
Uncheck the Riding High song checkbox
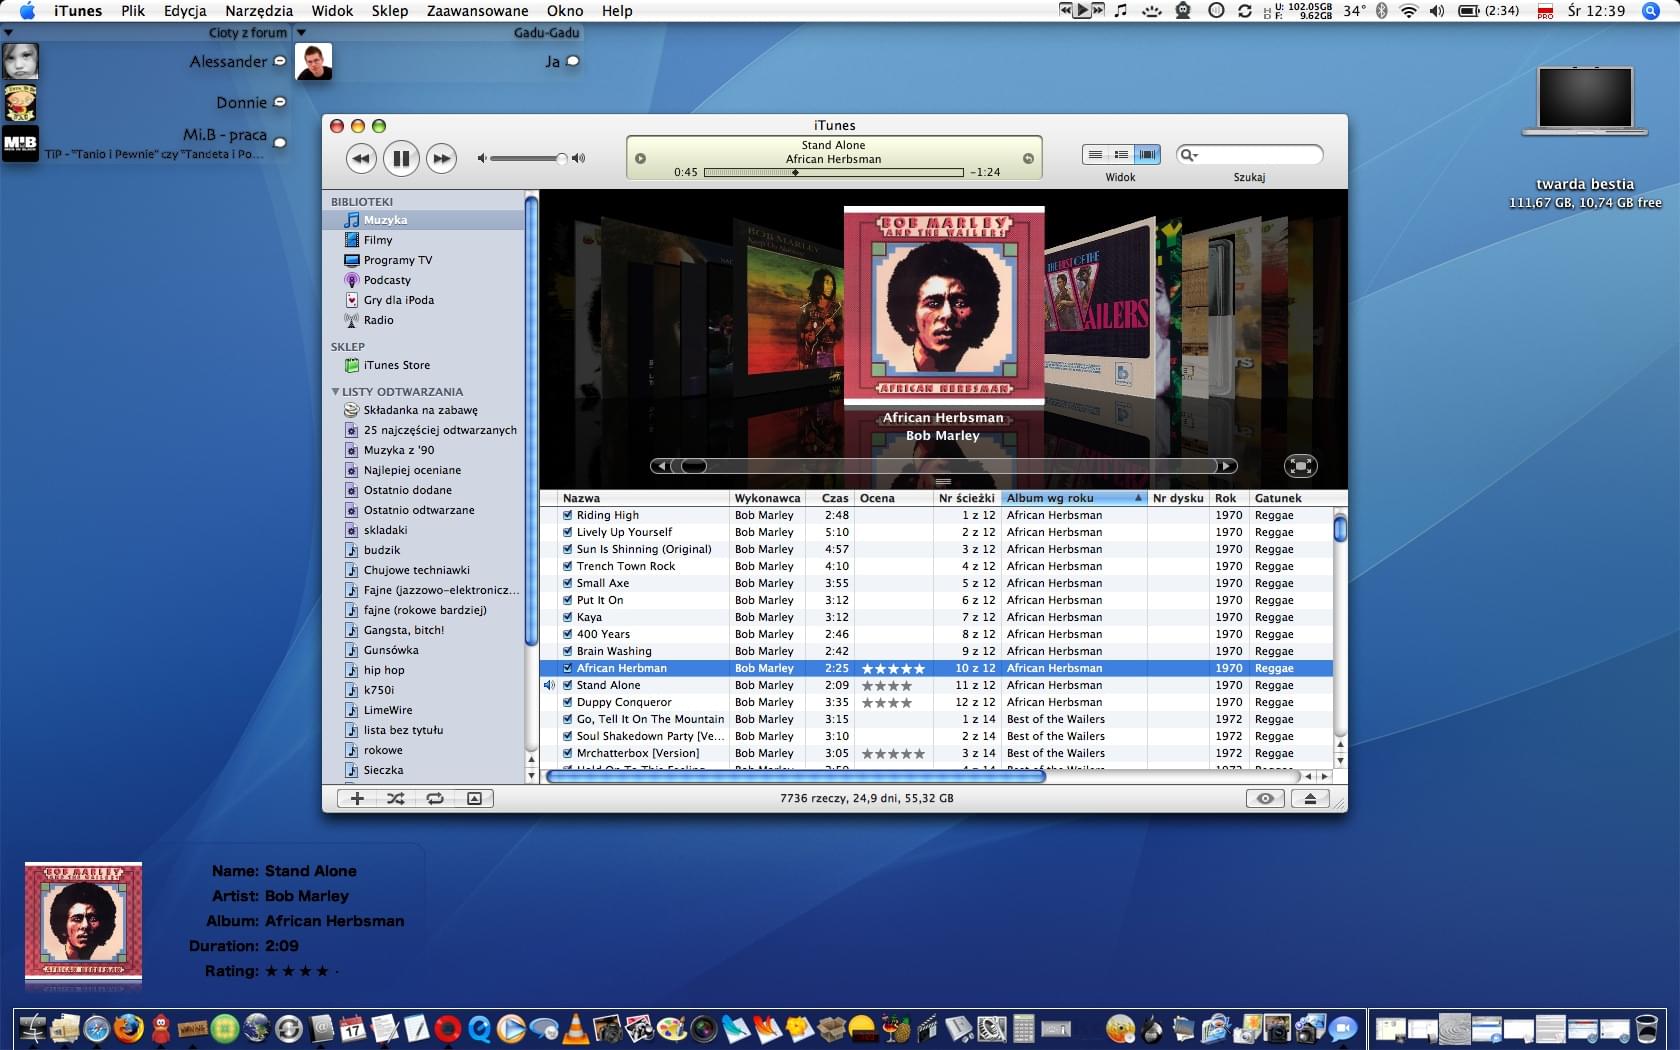(x=567, y=516)
